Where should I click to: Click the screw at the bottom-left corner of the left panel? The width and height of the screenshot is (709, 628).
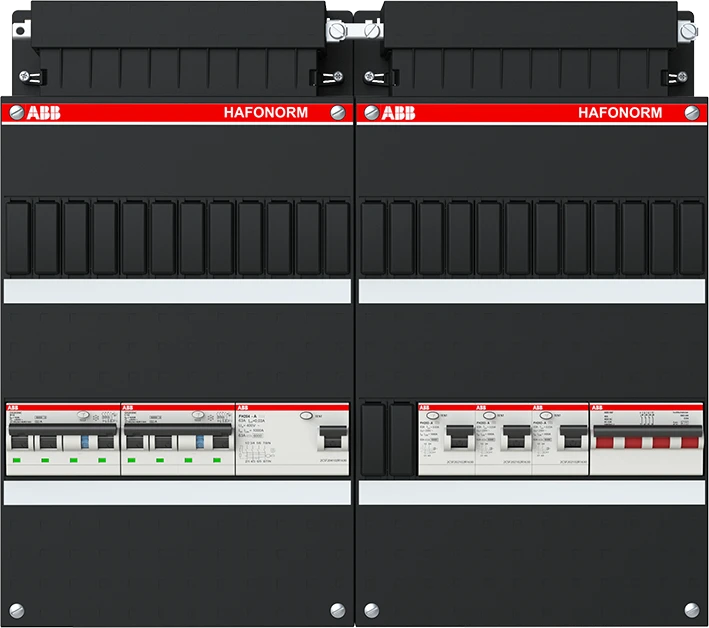17,609
